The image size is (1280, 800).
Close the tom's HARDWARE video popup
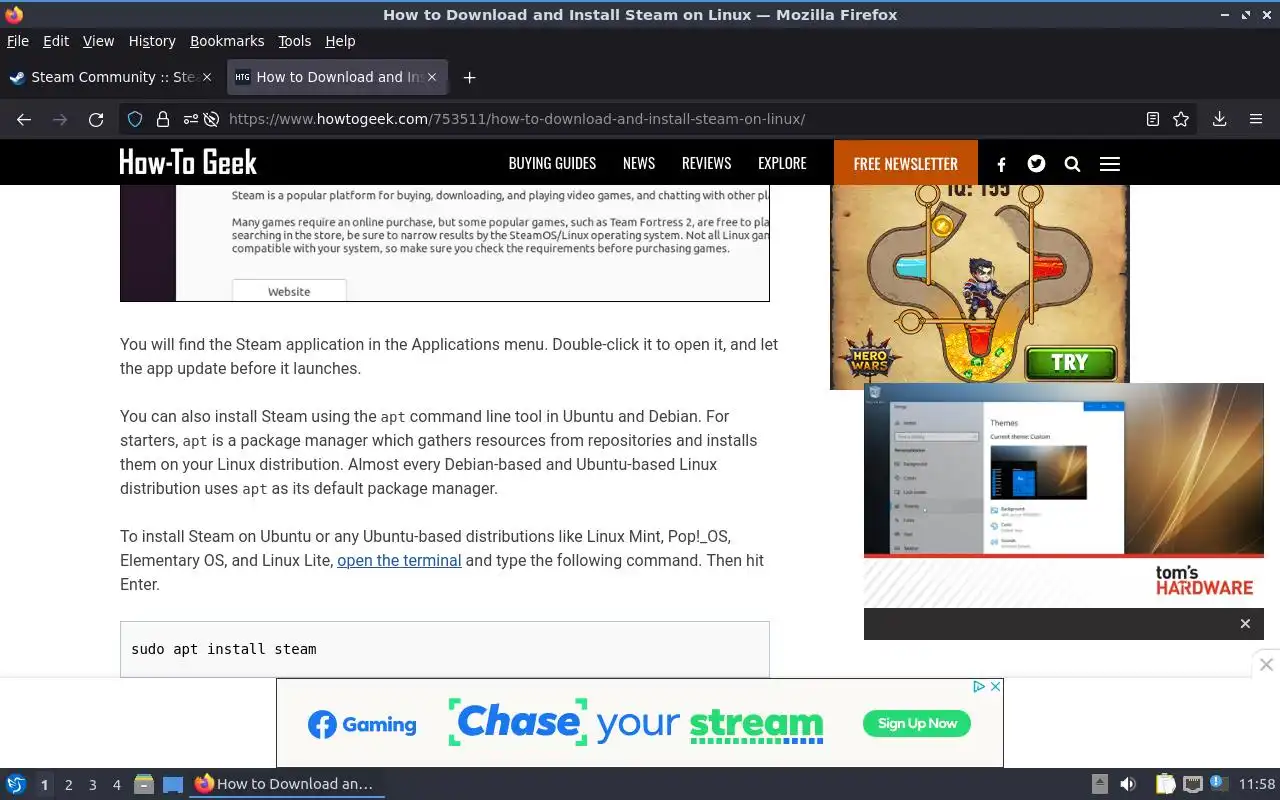pyautogui.click(x=1245, y=624)
